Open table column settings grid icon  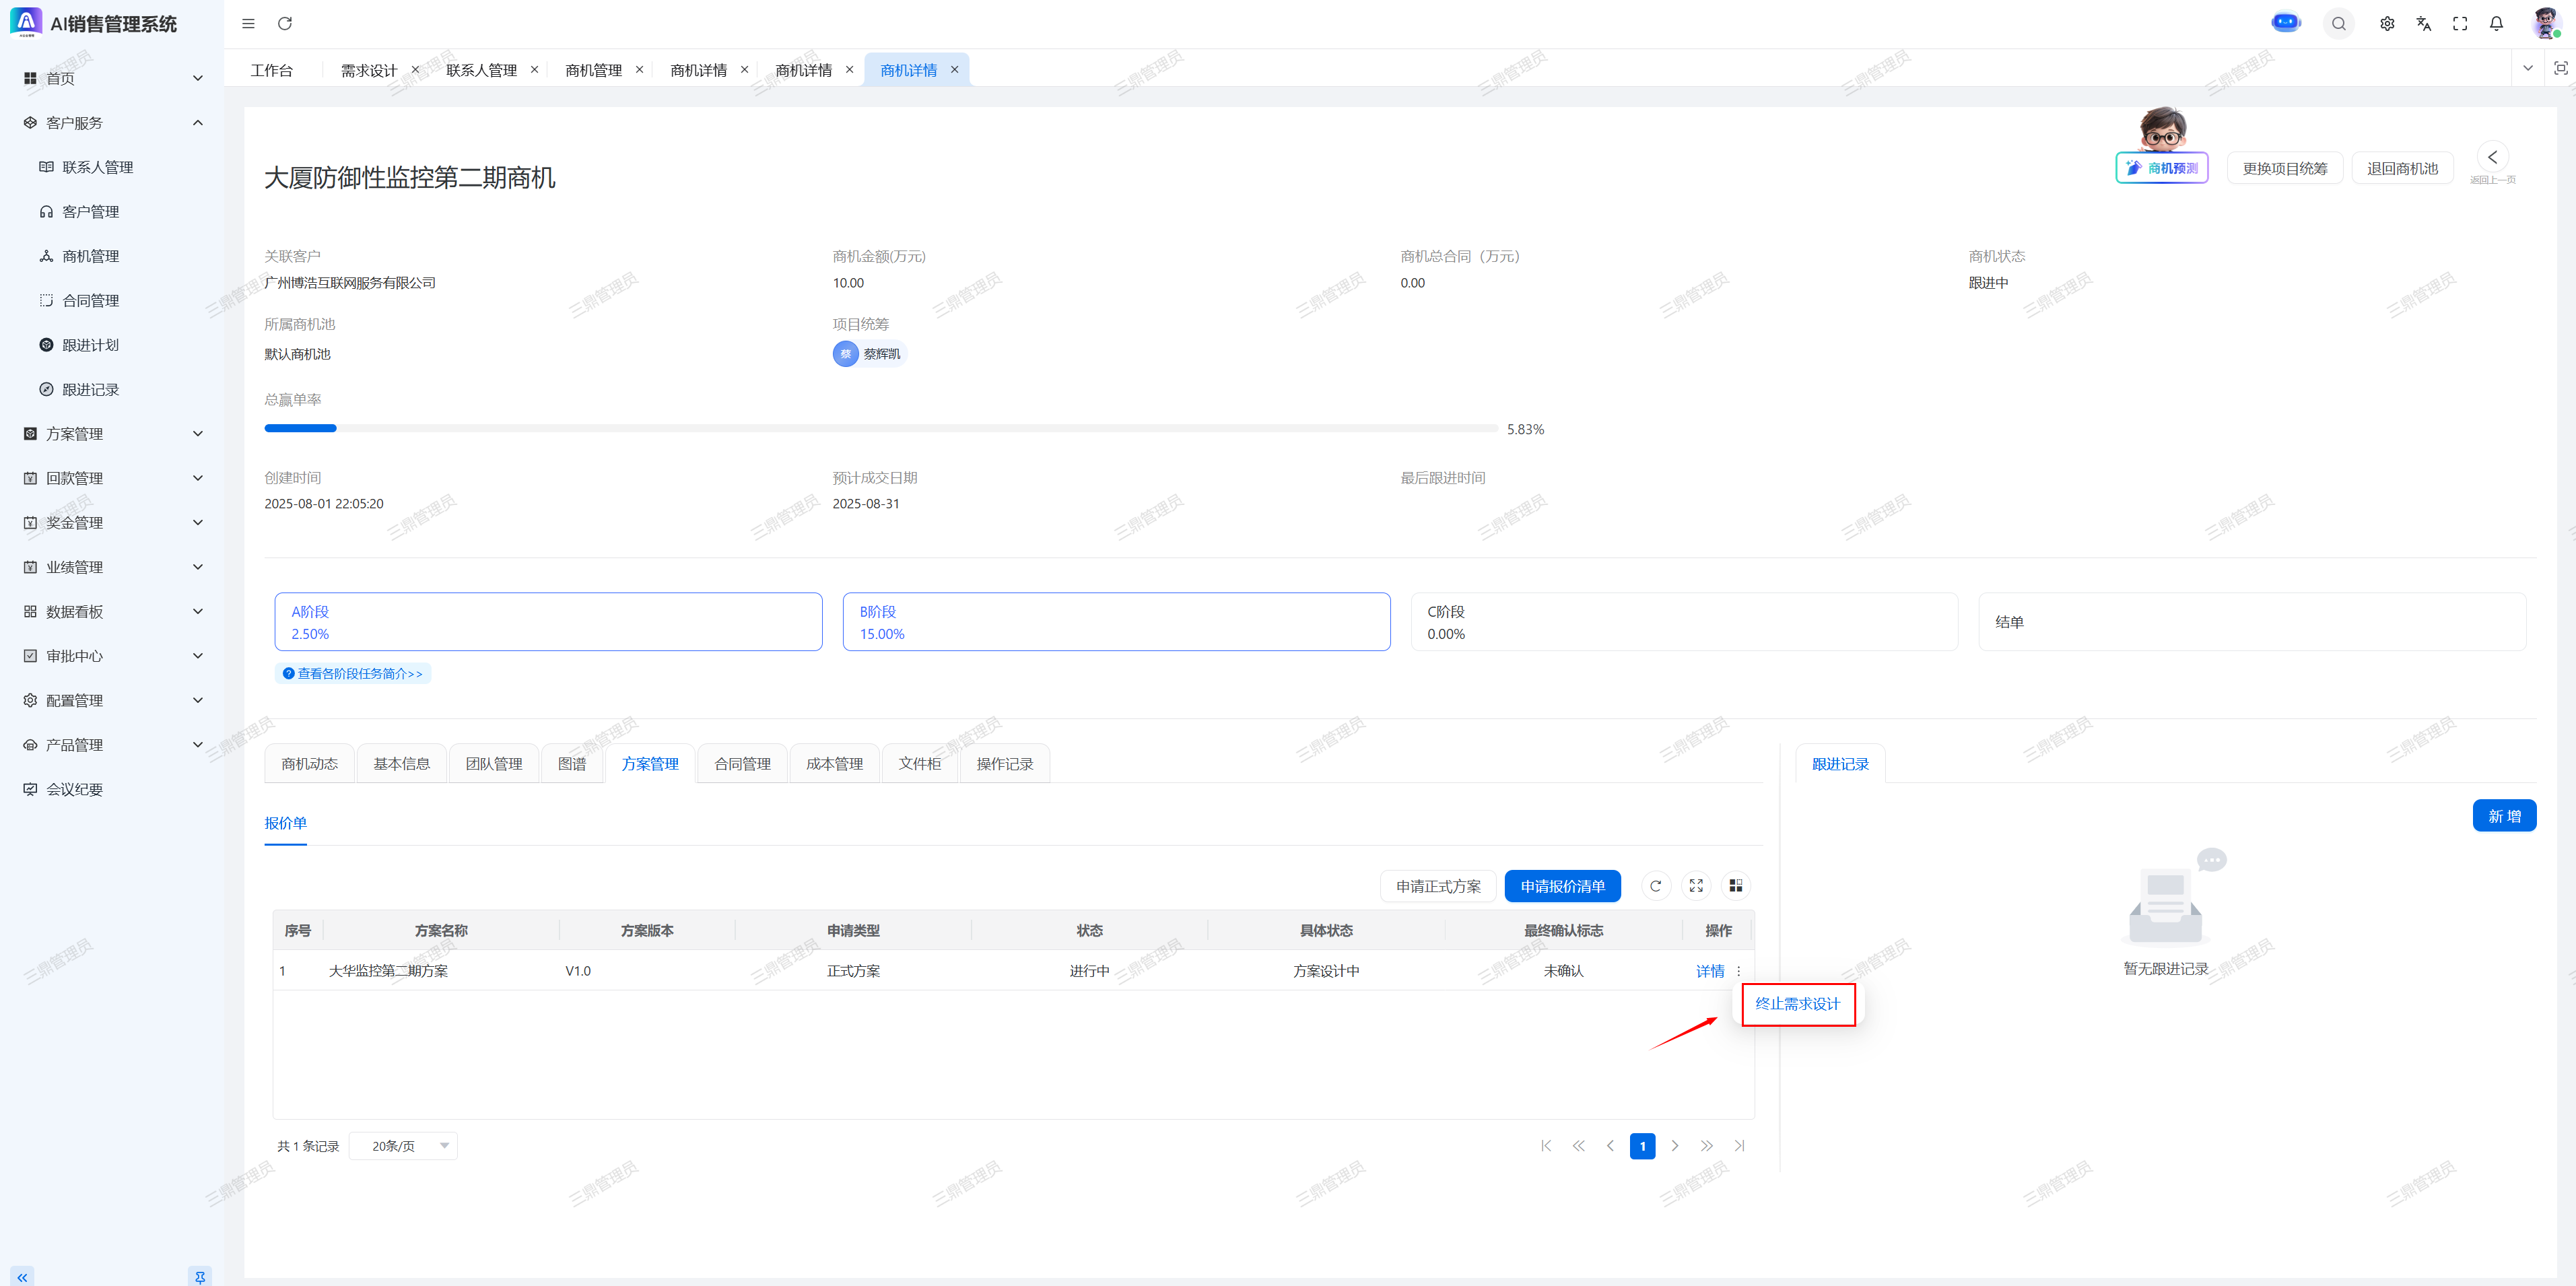click(x=1736, y=886)
